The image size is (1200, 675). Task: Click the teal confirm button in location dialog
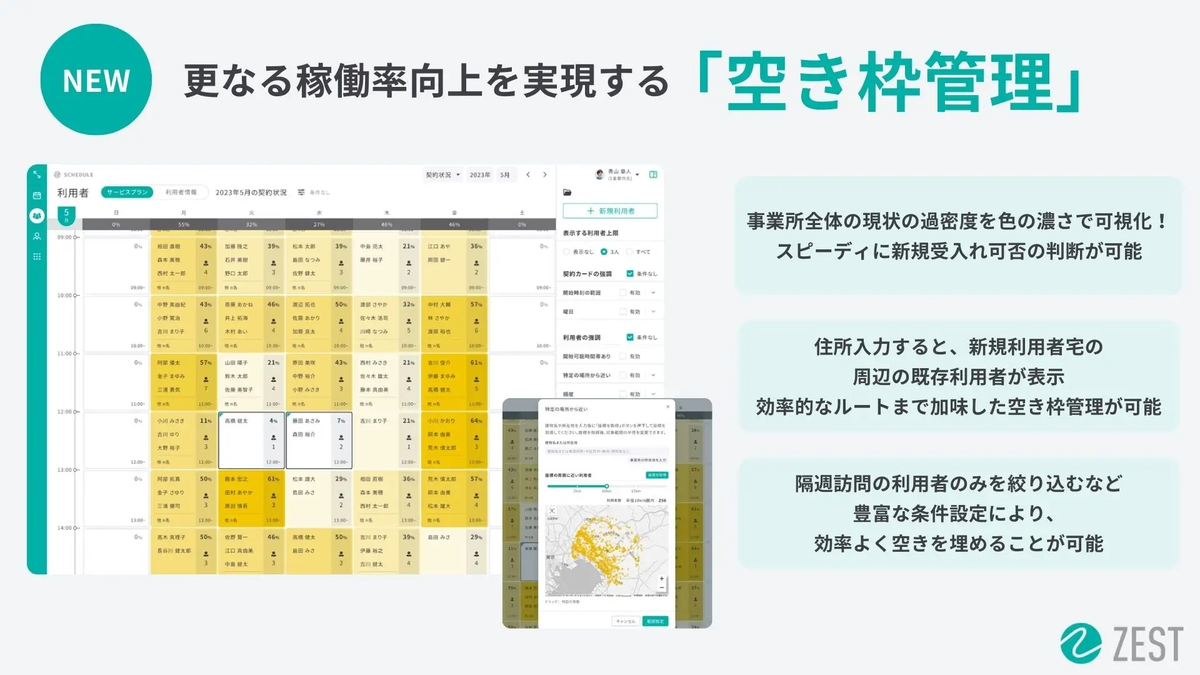click(655, 621)
